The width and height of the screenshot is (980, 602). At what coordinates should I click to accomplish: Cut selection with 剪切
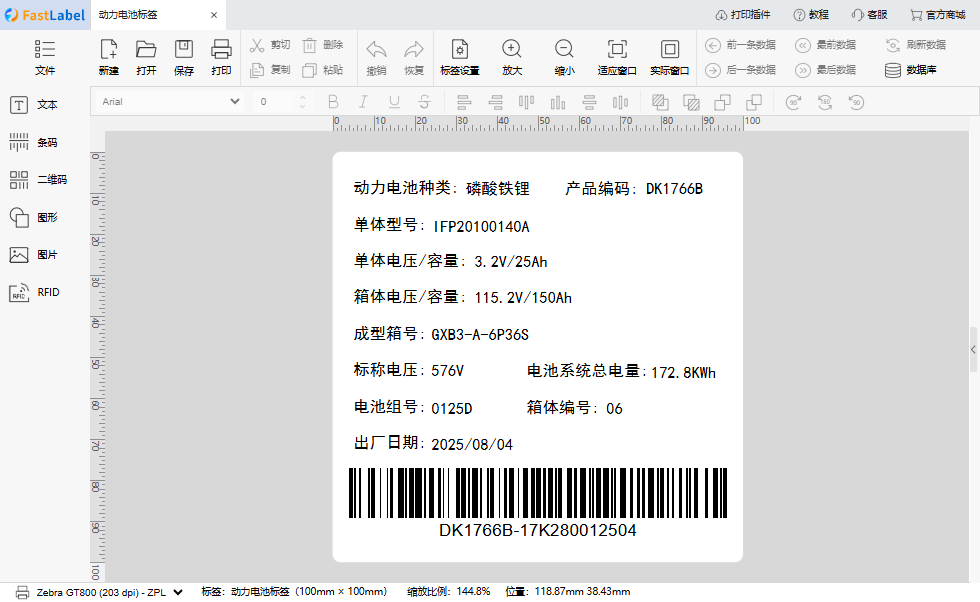[x=270, y=45]
